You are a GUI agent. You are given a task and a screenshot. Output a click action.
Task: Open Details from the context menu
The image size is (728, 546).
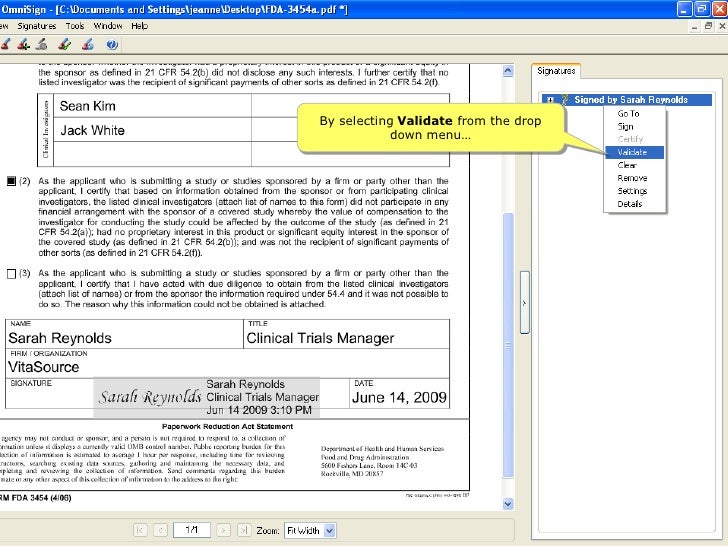(635, 204)
